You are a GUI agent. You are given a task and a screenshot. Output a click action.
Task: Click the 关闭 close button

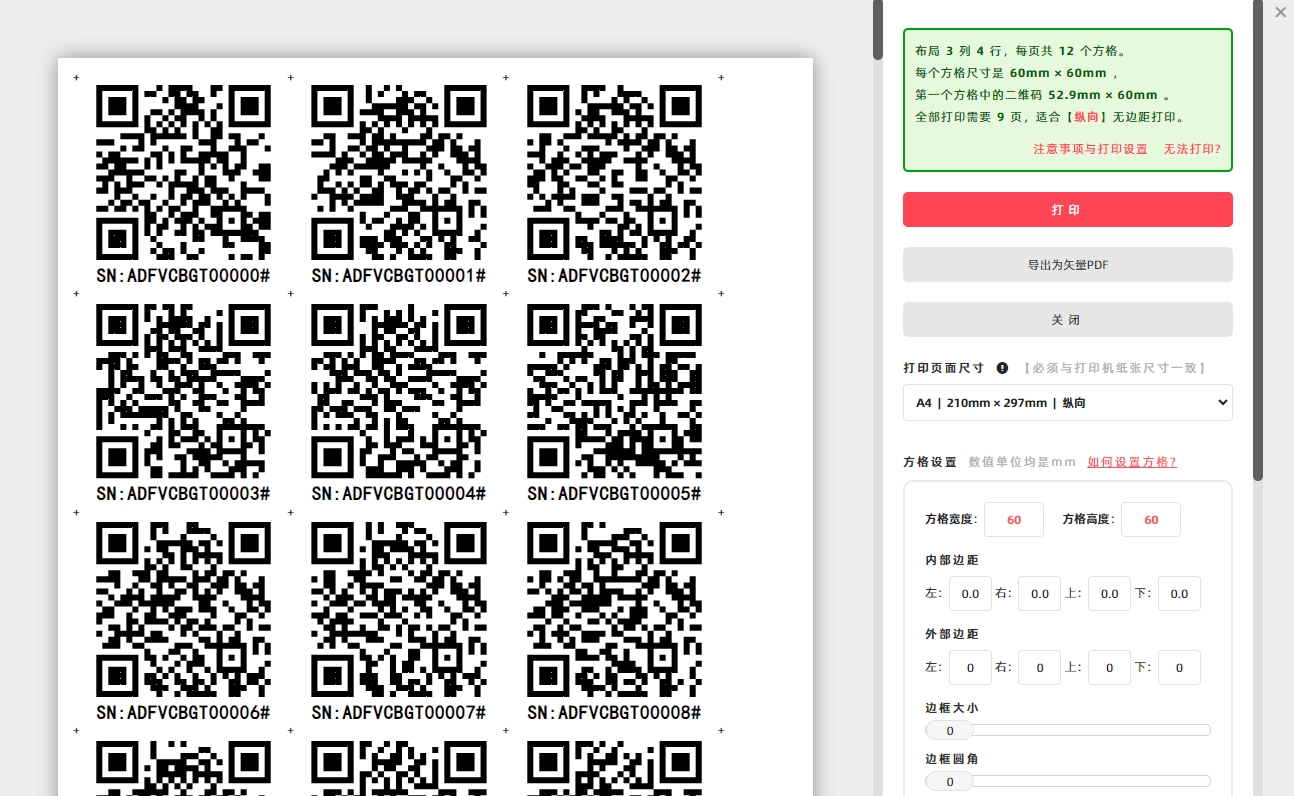[x=1067, y=320]
